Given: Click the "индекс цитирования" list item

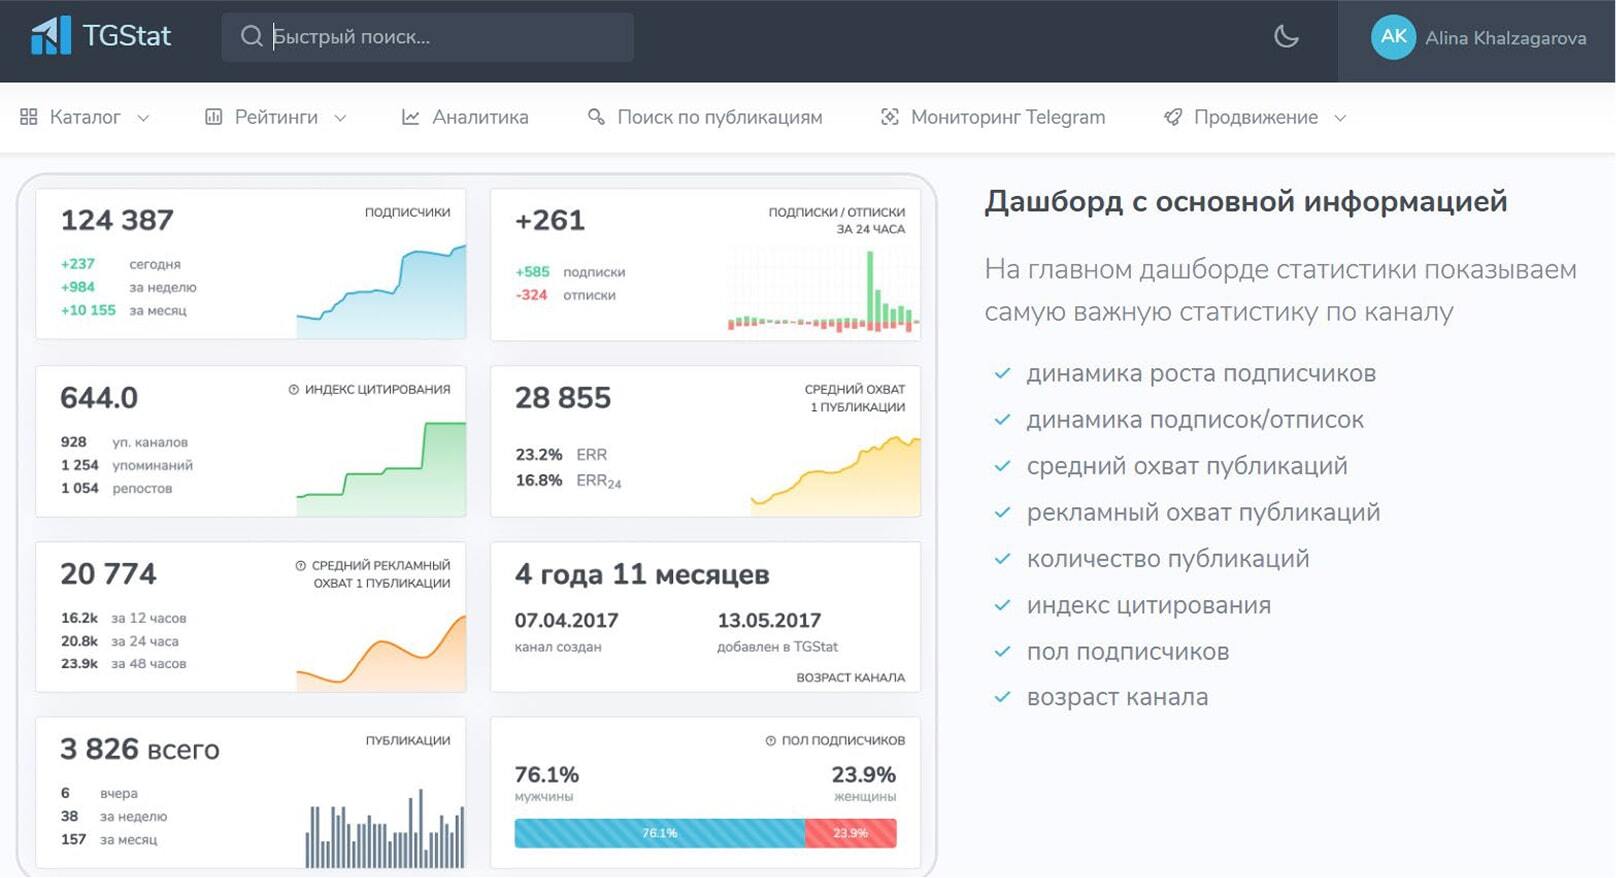Looking at the screenshot, I should pyautogui.click(x=1149, y=606).
